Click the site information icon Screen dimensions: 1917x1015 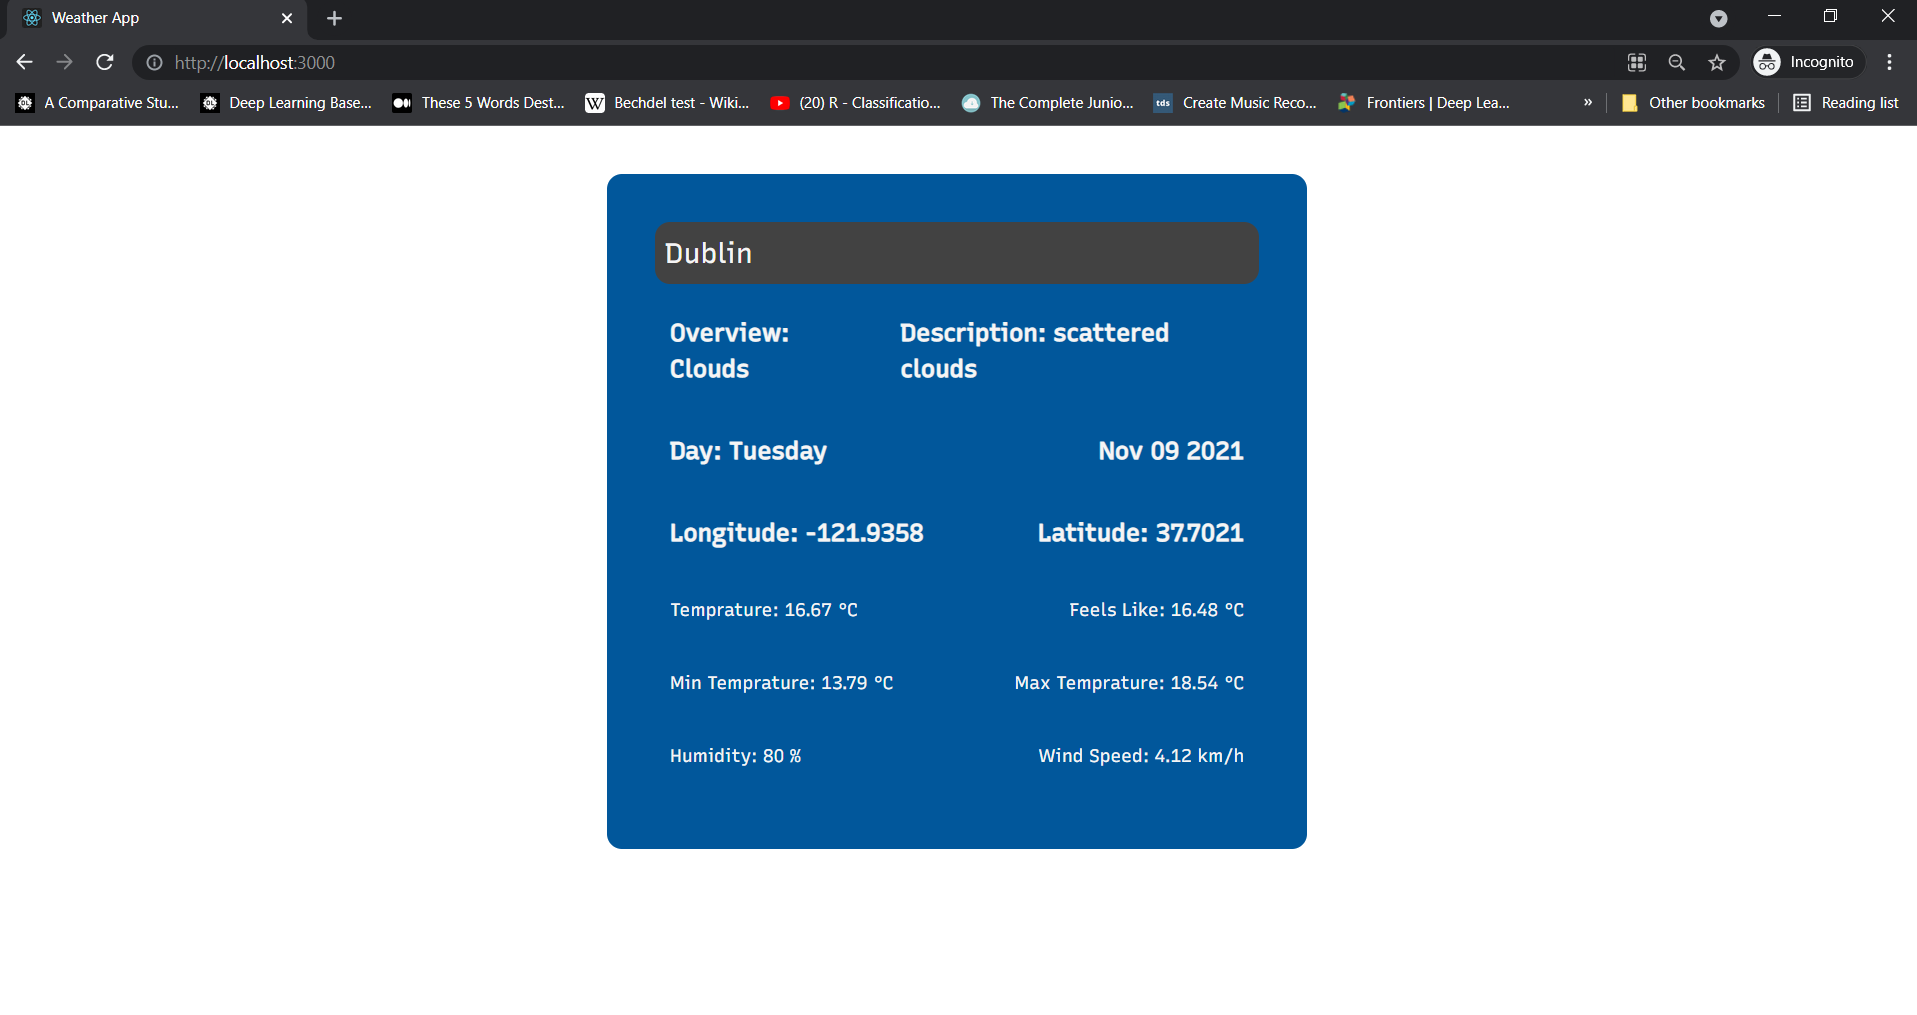(154, 63)
